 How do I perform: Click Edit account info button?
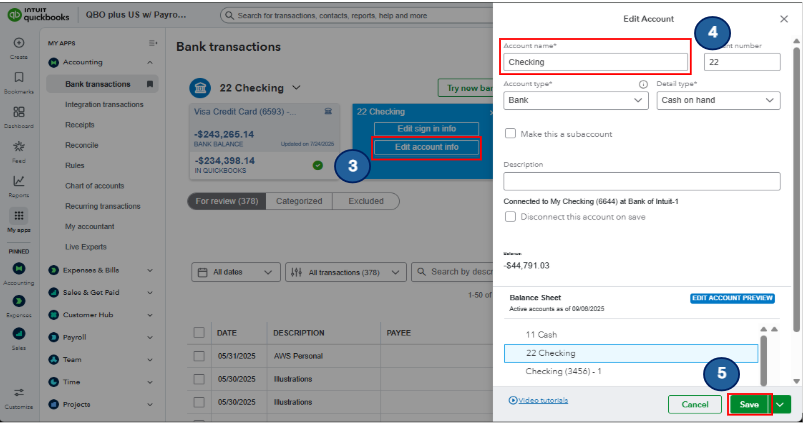426,147
